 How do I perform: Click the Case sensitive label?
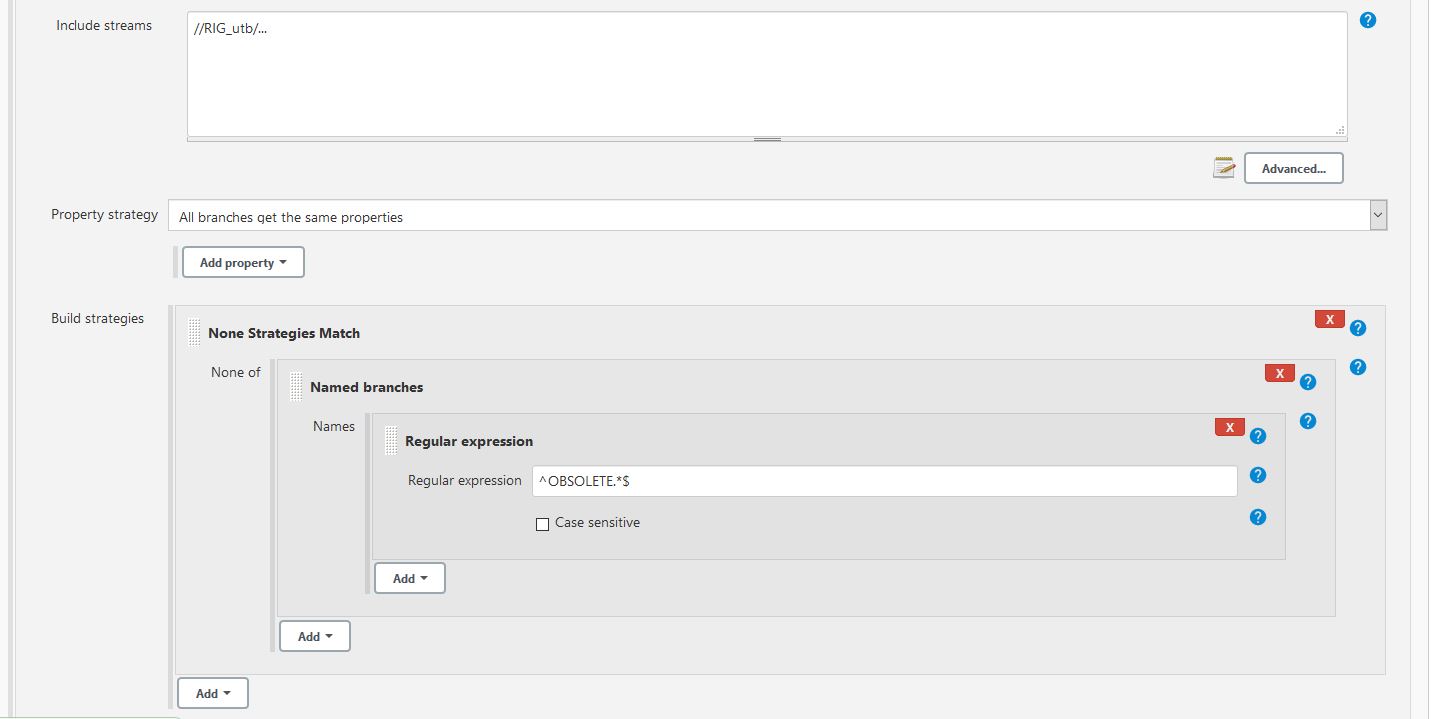click(597, 523)
